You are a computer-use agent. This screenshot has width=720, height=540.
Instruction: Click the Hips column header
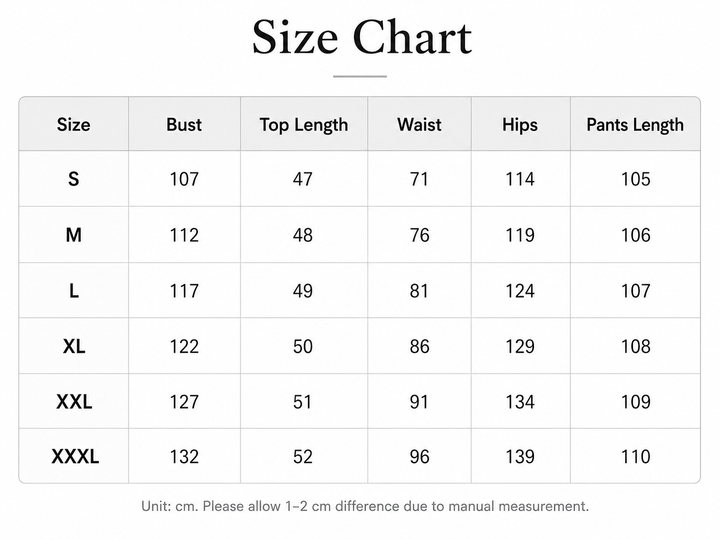pyautogui.click(x=519, y=125)
